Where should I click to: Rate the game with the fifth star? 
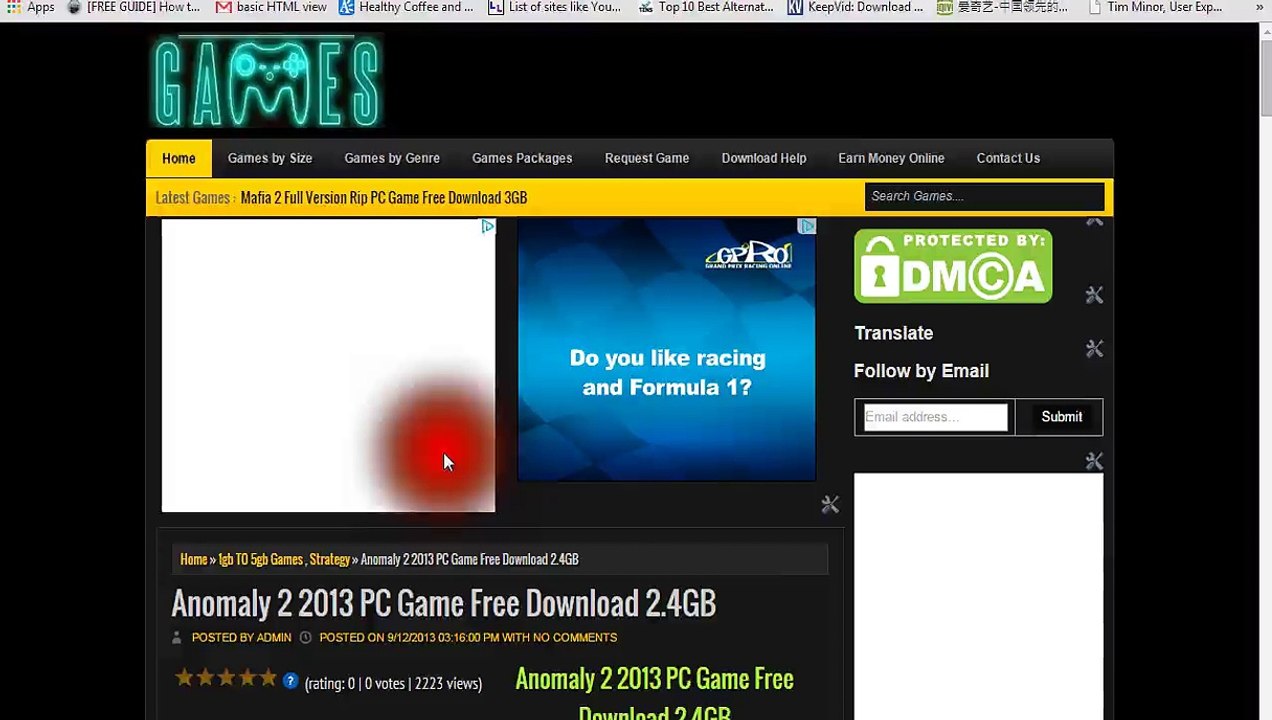(268, 679)
